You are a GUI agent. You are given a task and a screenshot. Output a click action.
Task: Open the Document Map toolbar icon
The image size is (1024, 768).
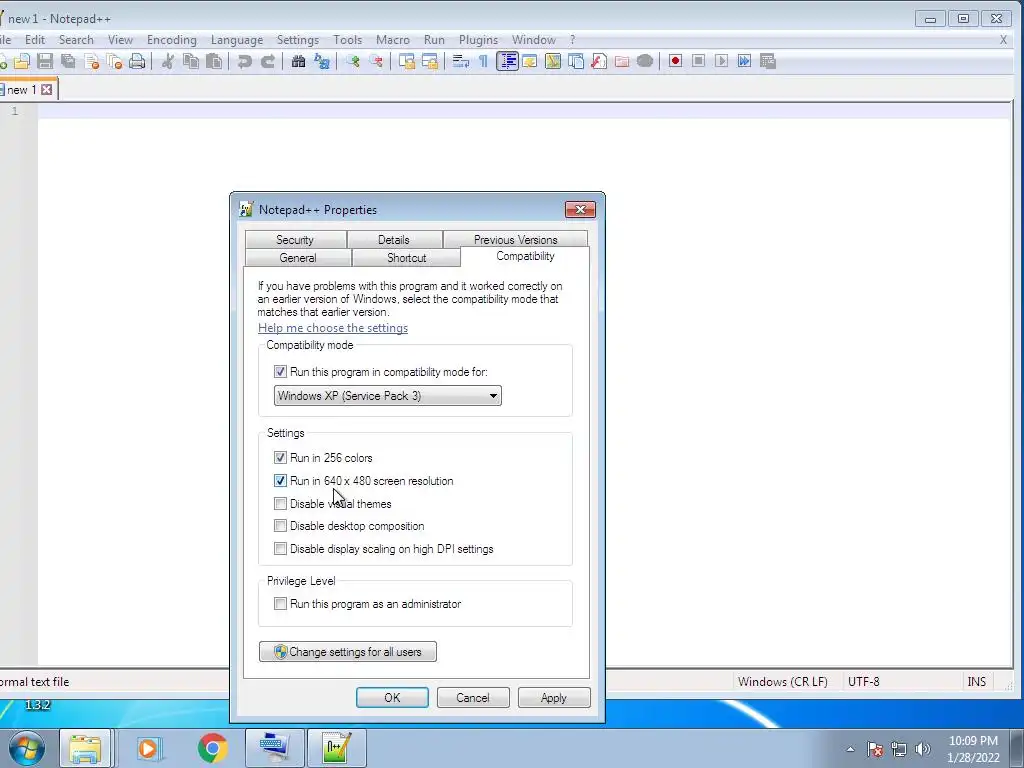552,61
